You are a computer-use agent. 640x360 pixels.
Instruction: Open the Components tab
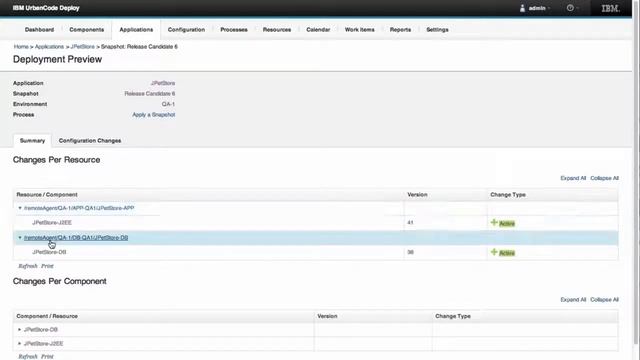(87, 30)
